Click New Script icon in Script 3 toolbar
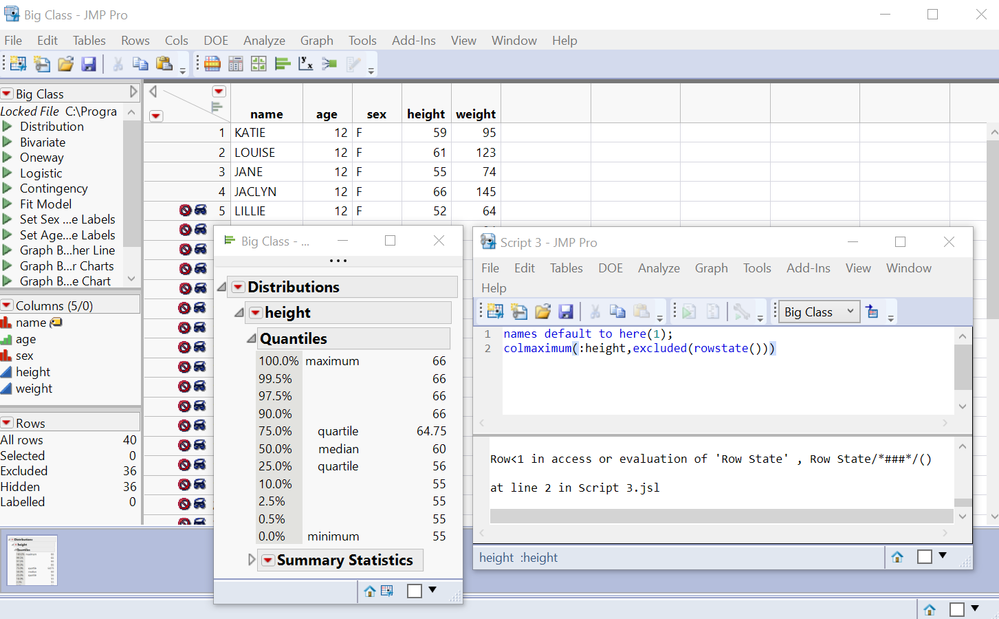 coord(519,311)
